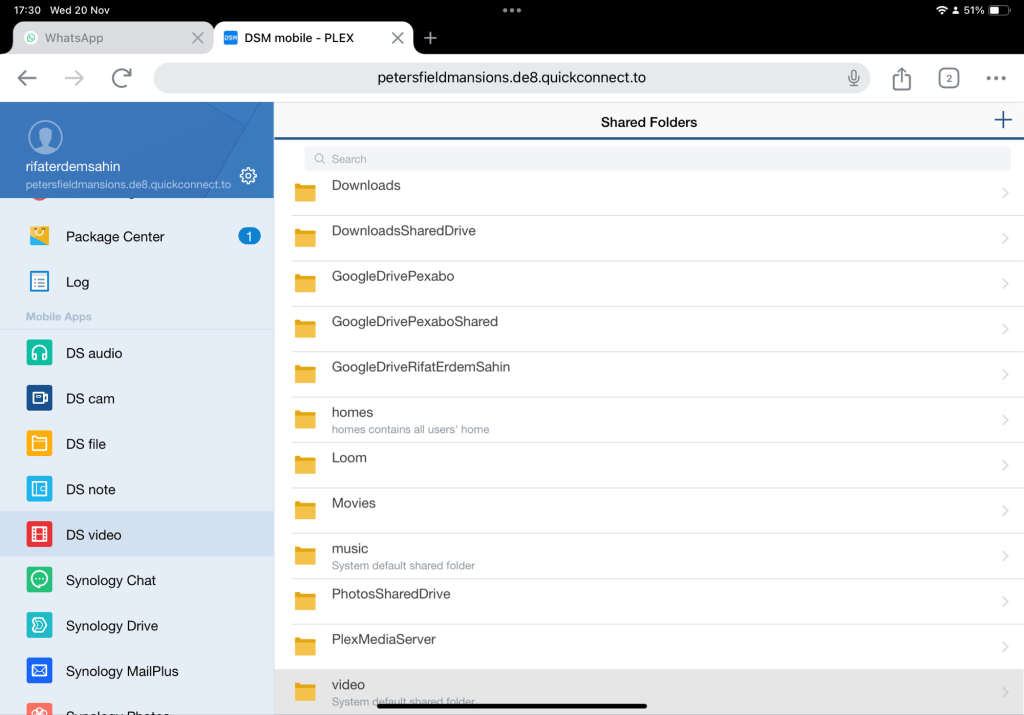
Task: Tap the Package Center notification badge
Action: (249, 236)
